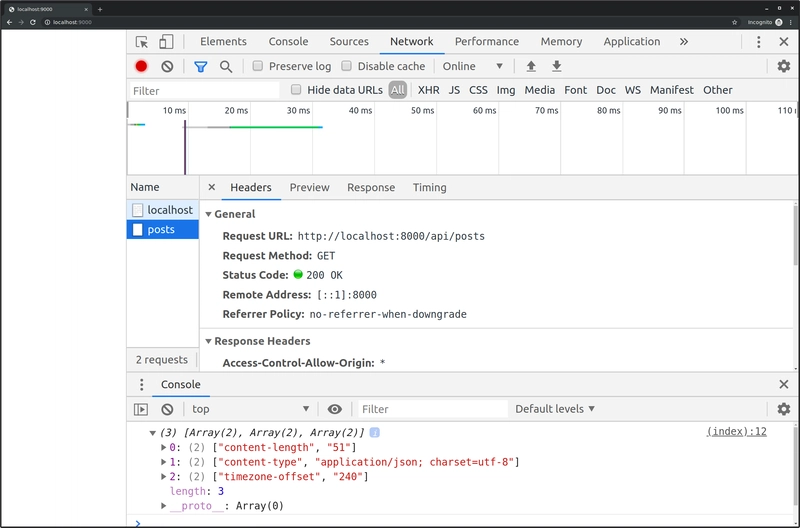
Task: Filter requests by Doc
Action: 606,90
